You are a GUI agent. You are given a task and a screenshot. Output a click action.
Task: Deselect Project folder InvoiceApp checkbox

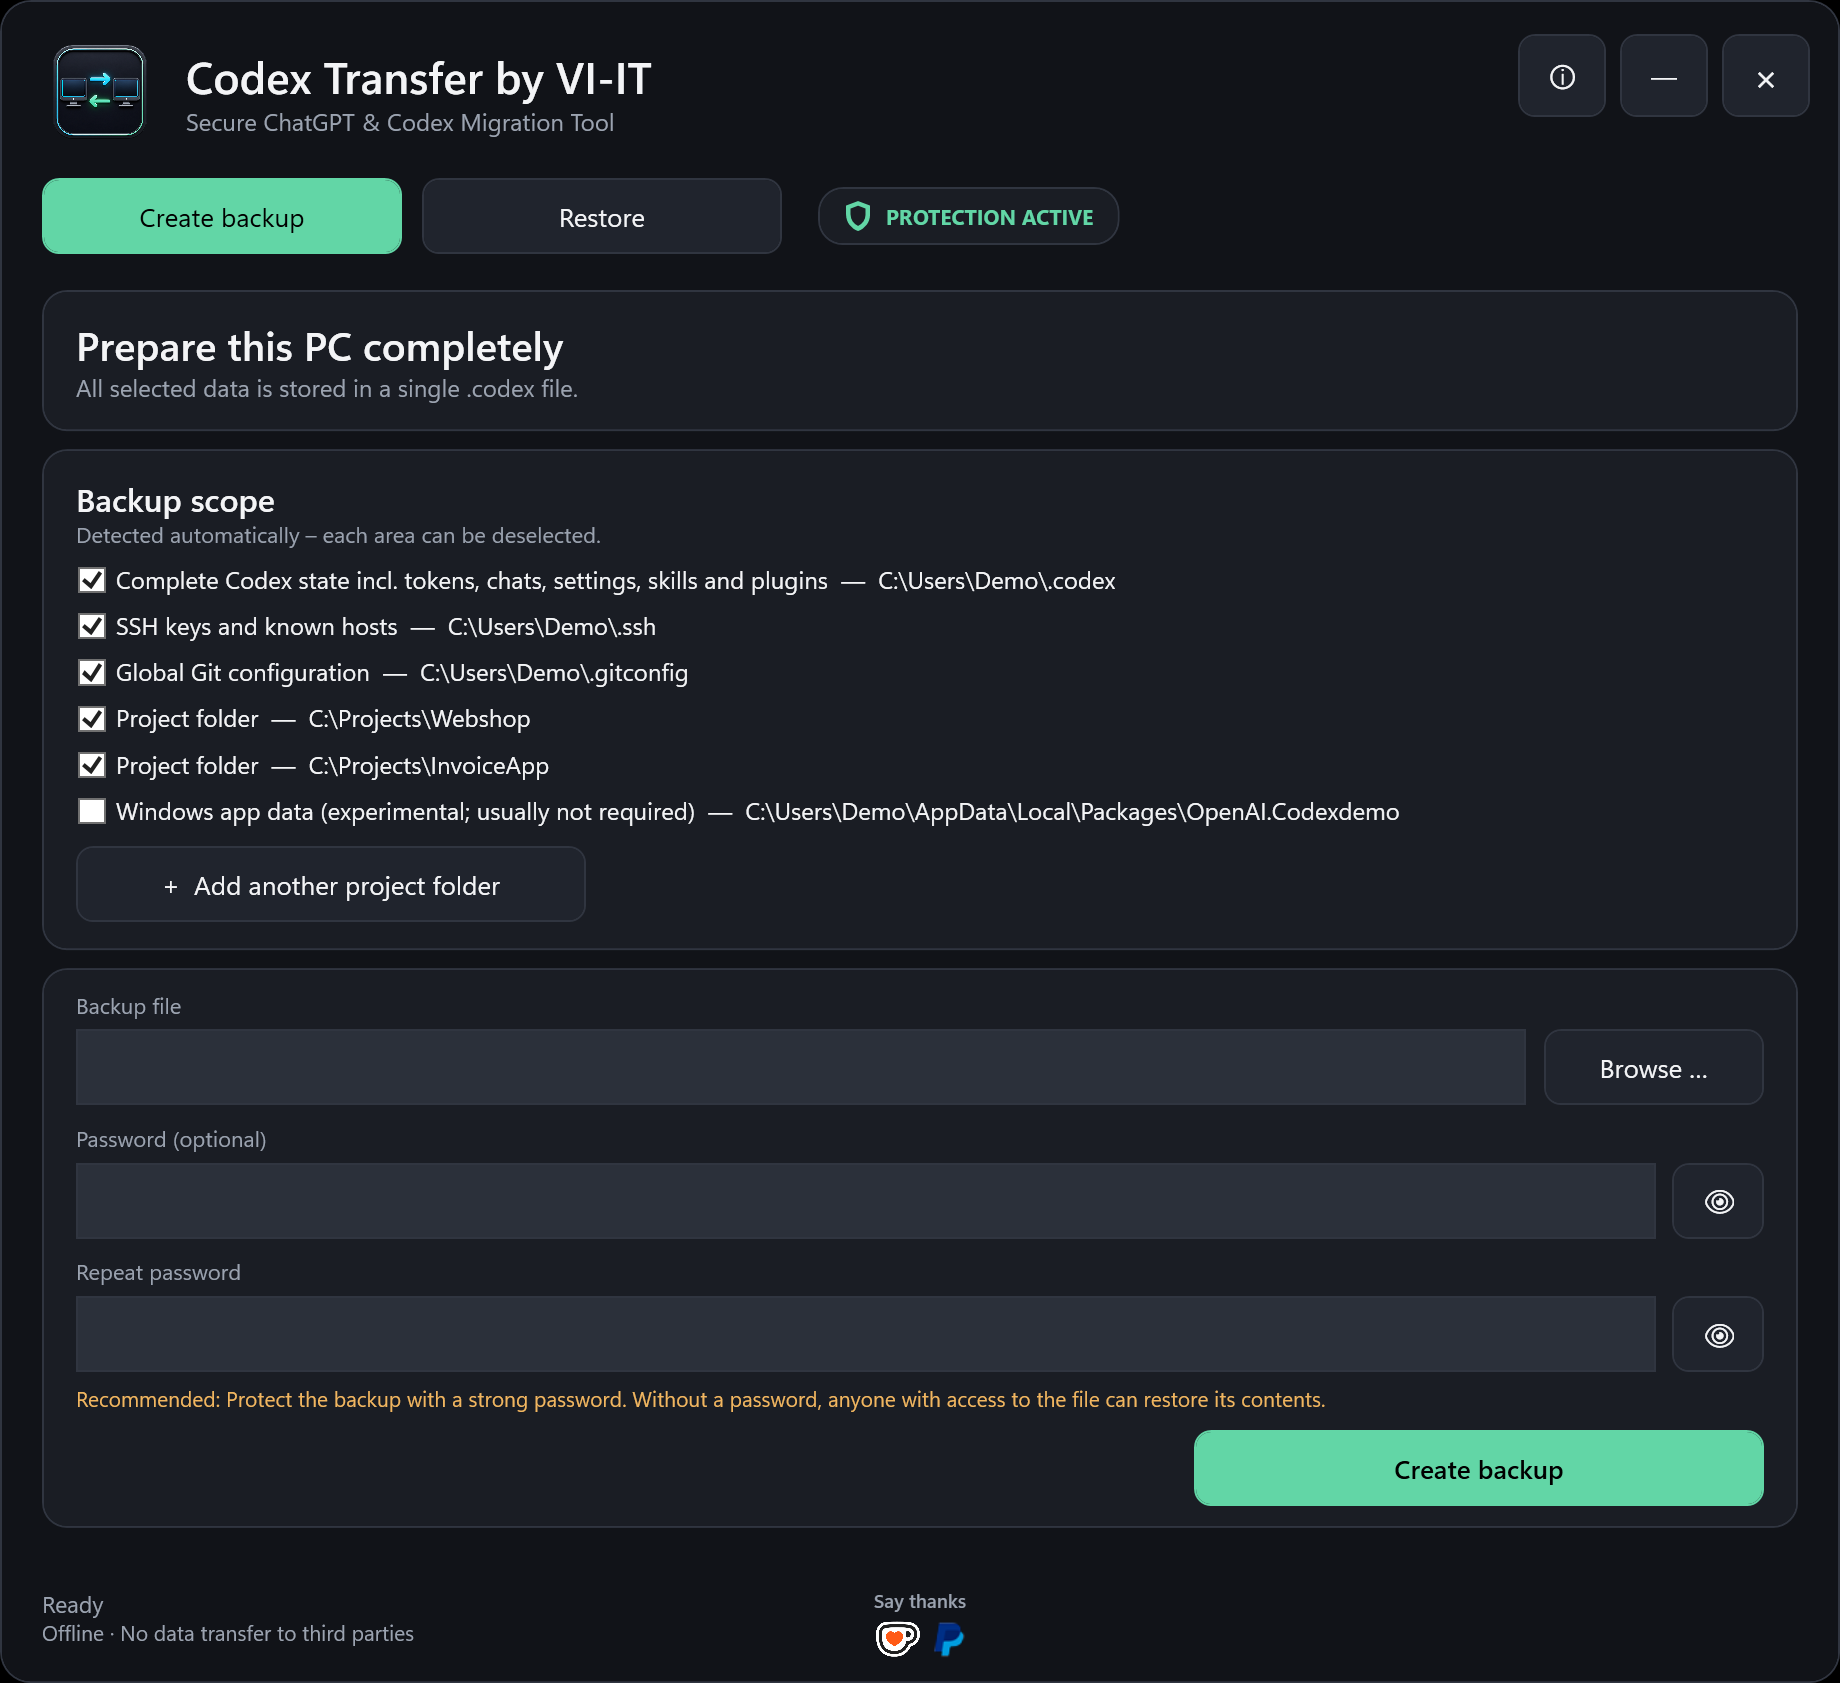tap(92, 765)
